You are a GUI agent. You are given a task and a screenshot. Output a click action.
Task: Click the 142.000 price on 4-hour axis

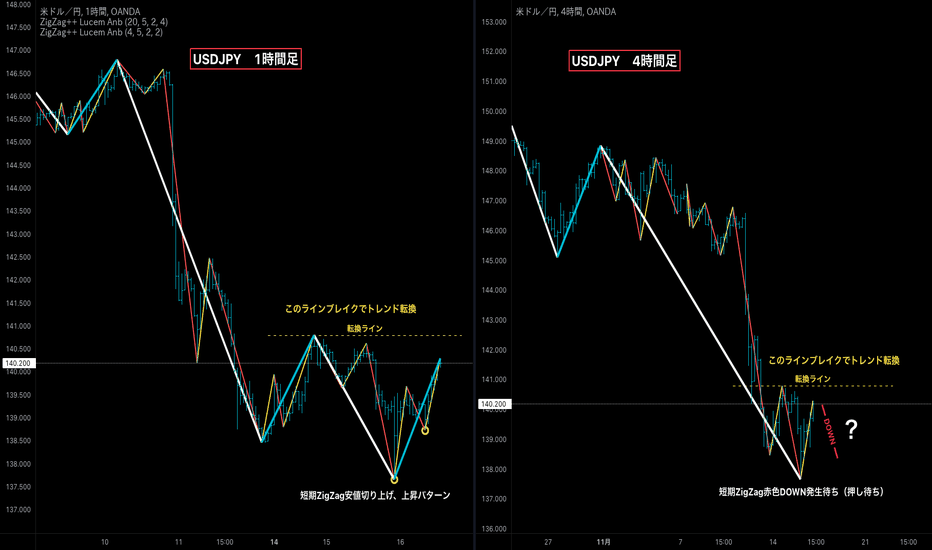coord(494,350)
